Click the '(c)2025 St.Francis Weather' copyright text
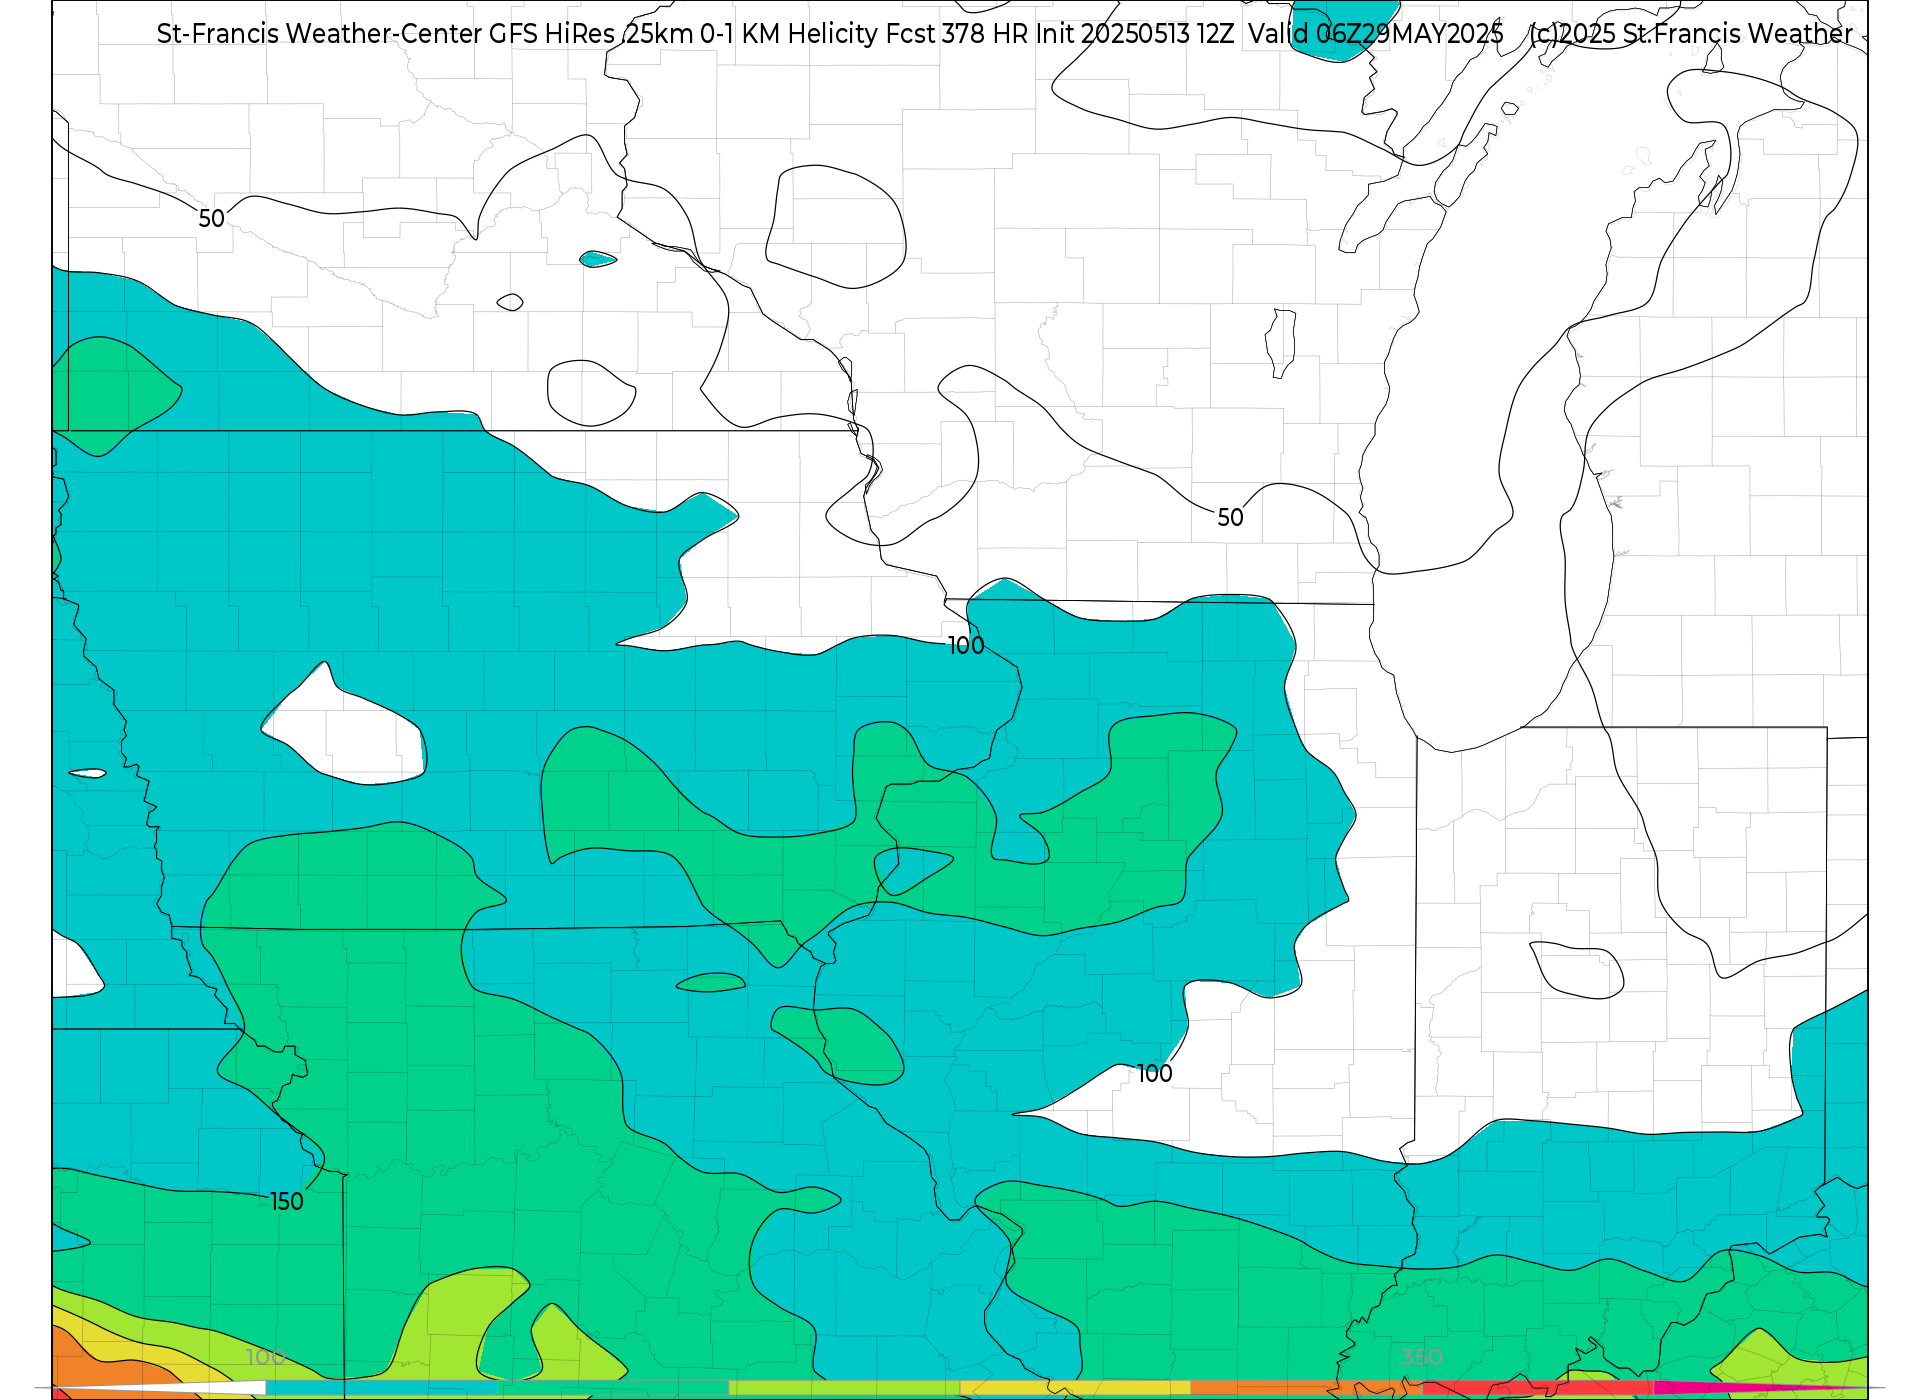Viewport: 1920px width, 1400px height. tap(1691, 33)
